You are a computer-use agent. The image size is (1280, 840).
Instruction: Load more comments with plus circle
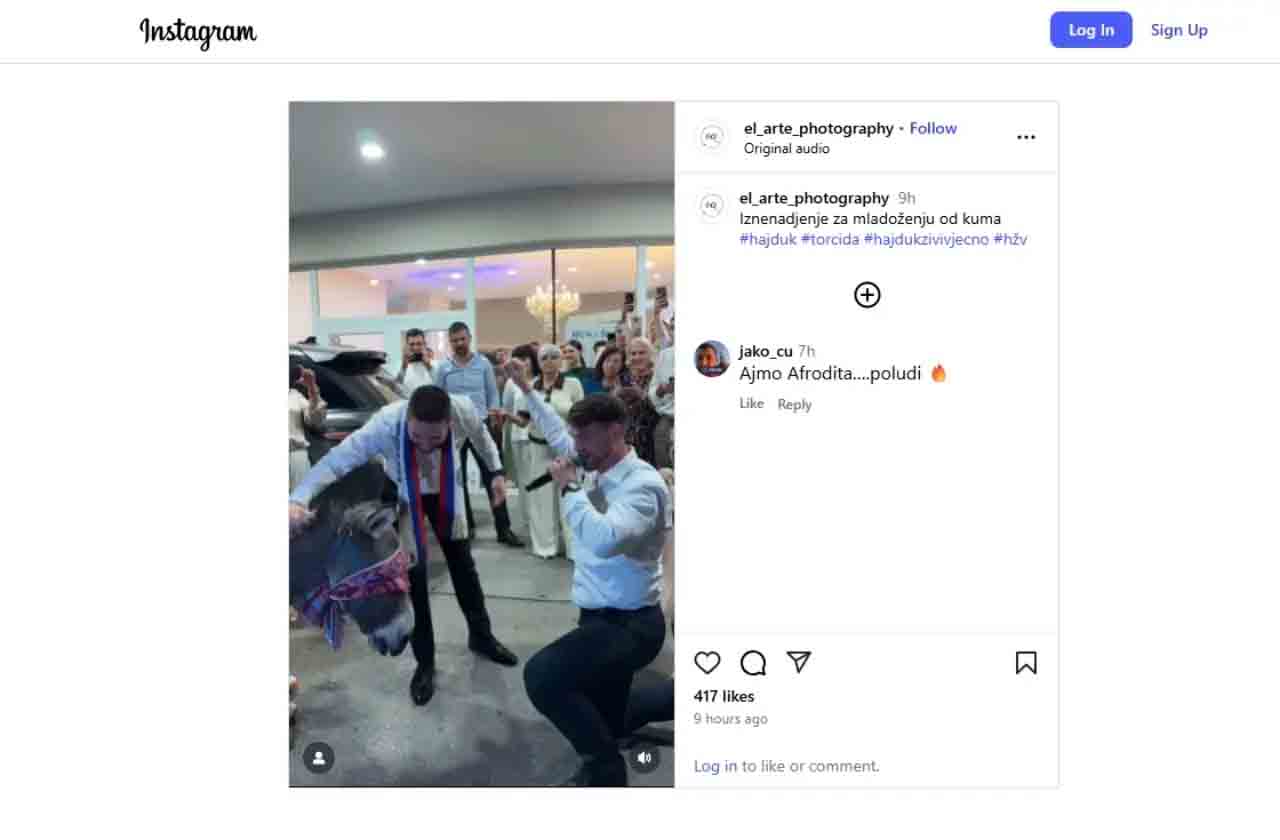point(867,294)
